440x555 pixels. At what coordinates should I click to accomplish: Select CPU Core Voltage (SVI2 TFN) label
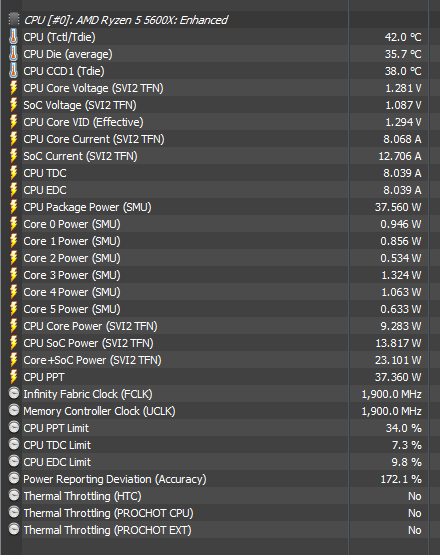[x=93, y=88]
